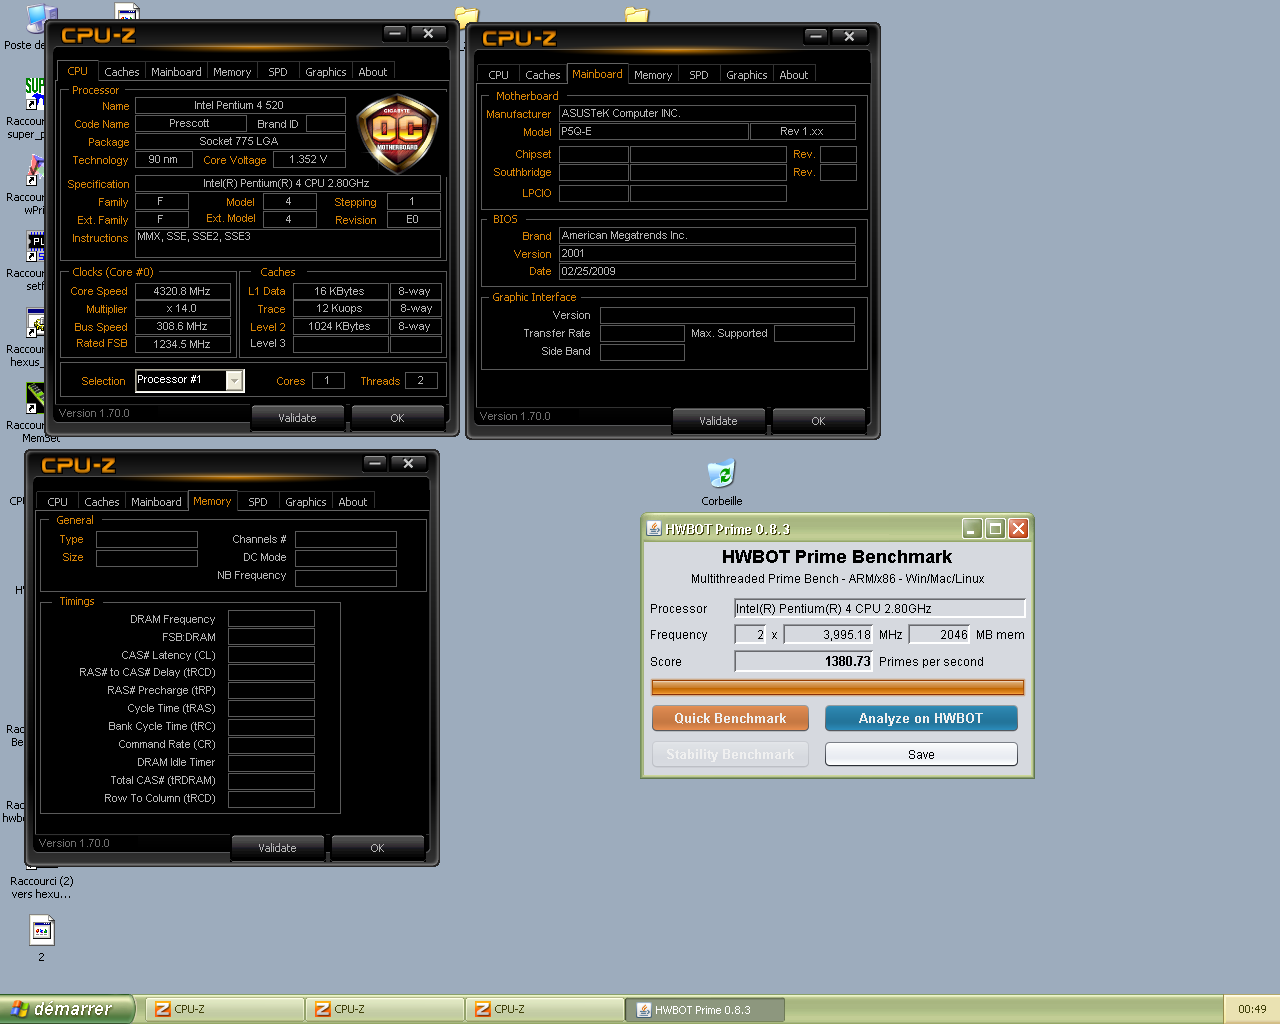The height and width of the screenshot is (1024, 1280).
Task: Select Graphics tab in the Mainboard CPU-Z window
Action: pos(747,75)
